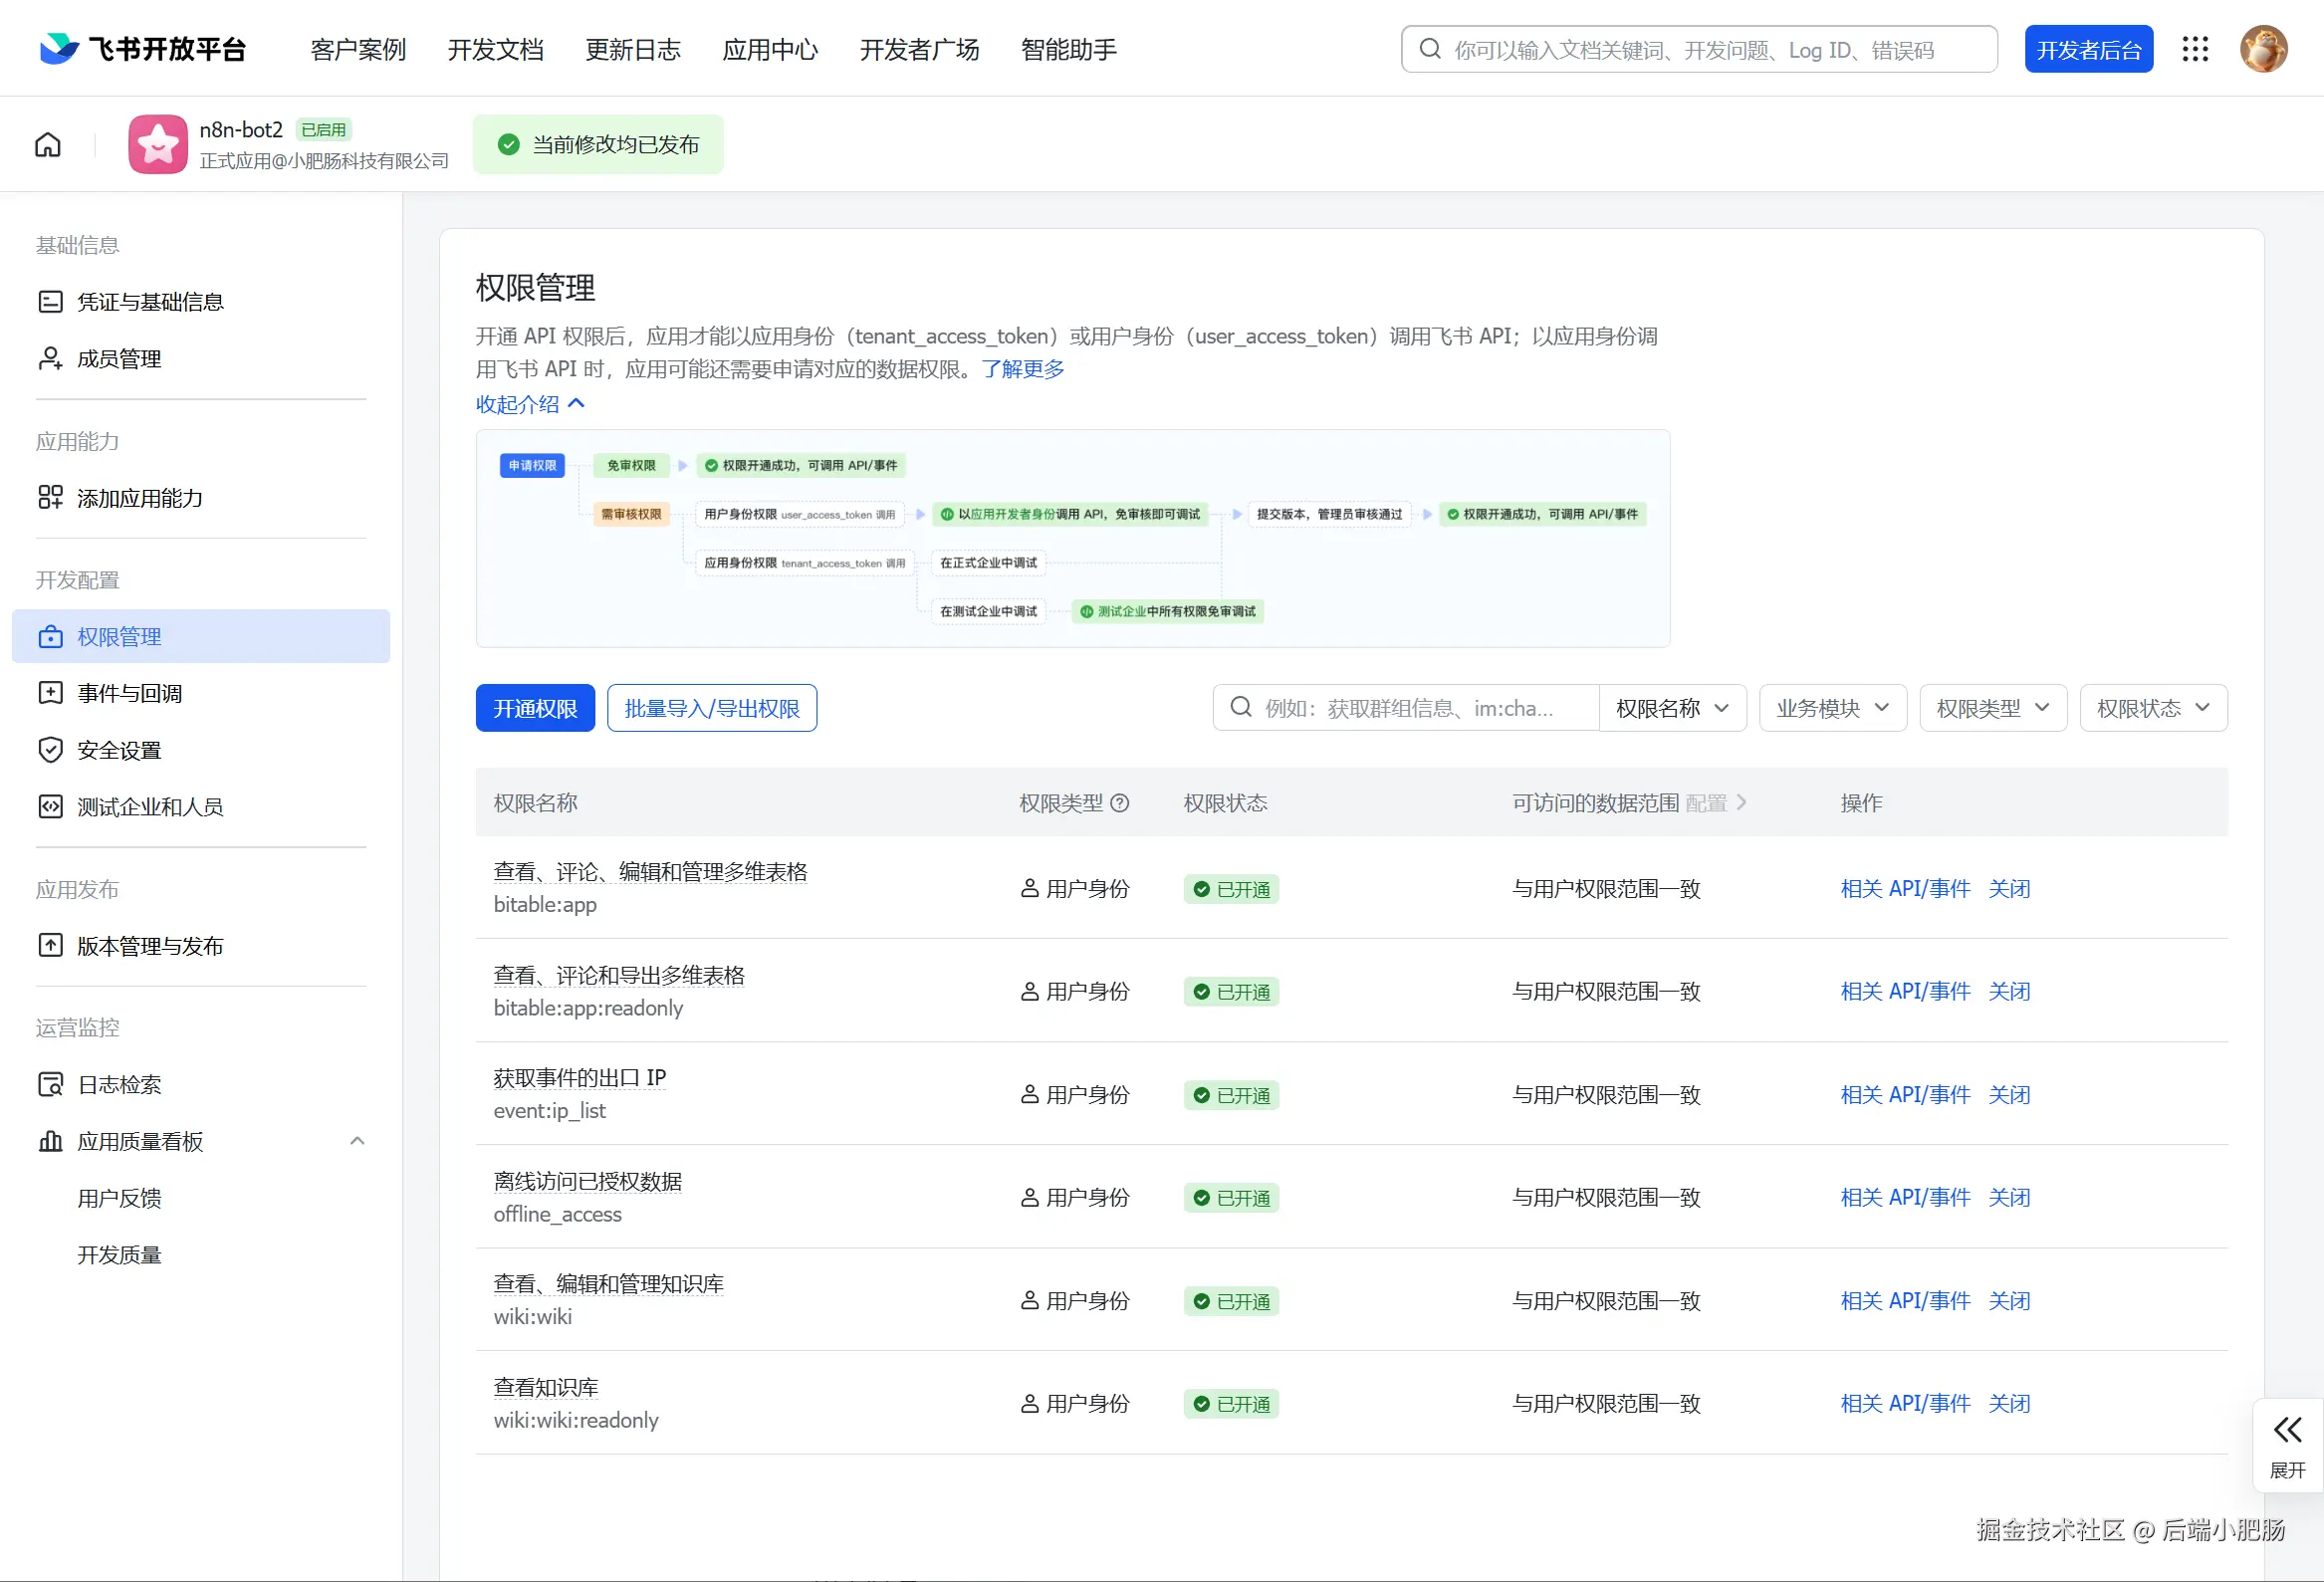Click the home icon in breadcrumb bar

pos(48,145)
